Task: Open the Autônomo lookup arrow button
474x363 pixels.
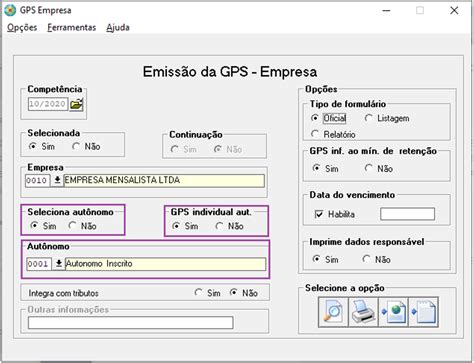Action: point(59,264)
